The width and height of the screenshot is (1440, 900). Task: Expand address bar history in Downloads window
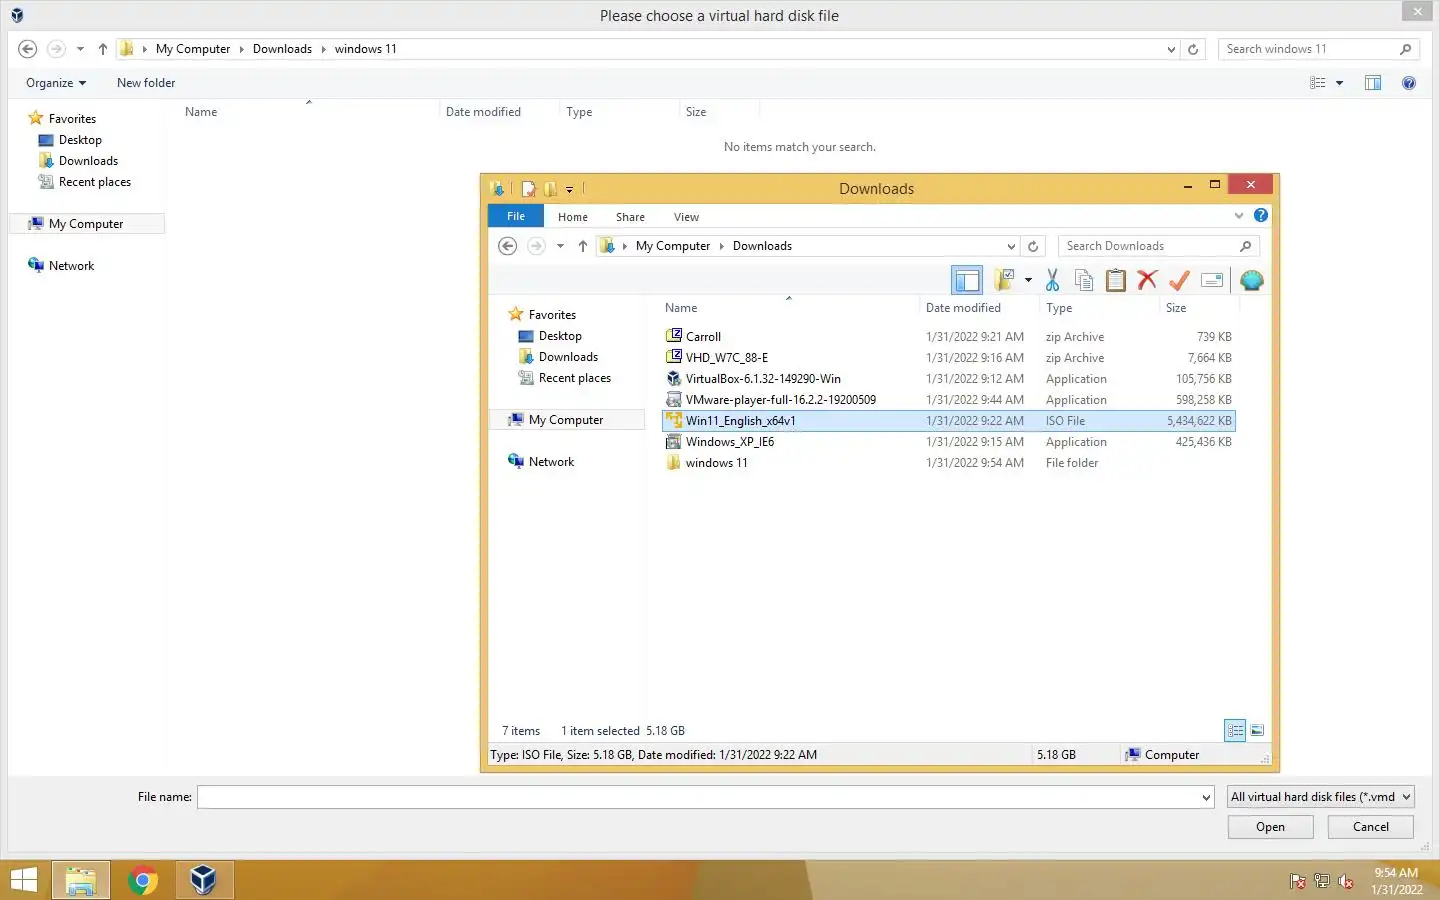1011,246
